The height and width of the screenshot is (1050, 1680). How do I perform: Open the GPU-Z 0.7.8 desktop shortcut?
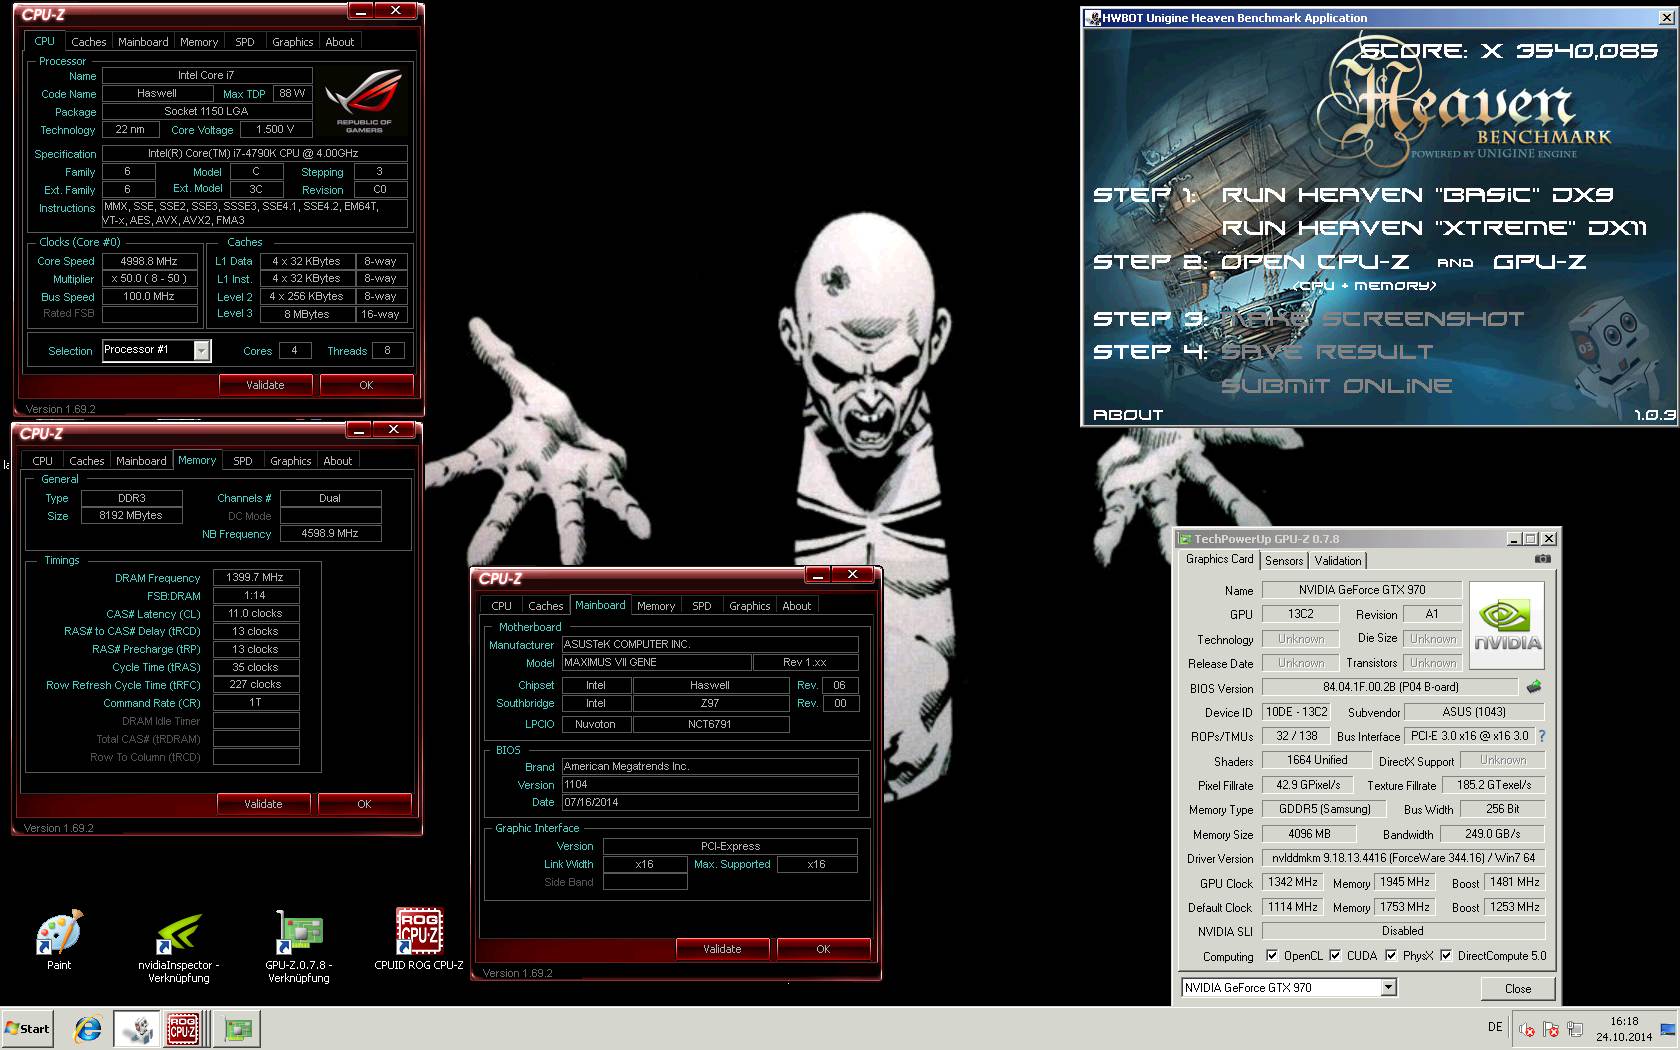pyautogui.click(x=298, y=947)
